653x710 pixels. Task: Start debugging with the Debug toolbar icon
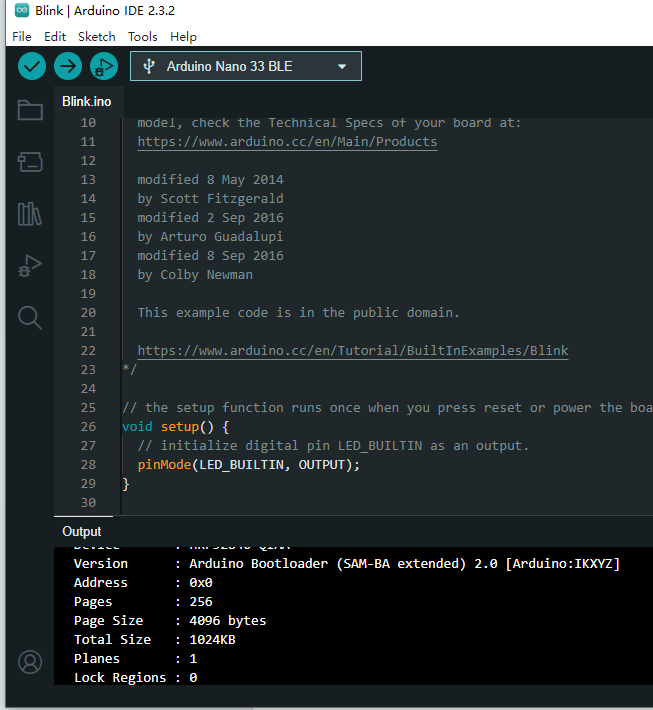[103, 66]
